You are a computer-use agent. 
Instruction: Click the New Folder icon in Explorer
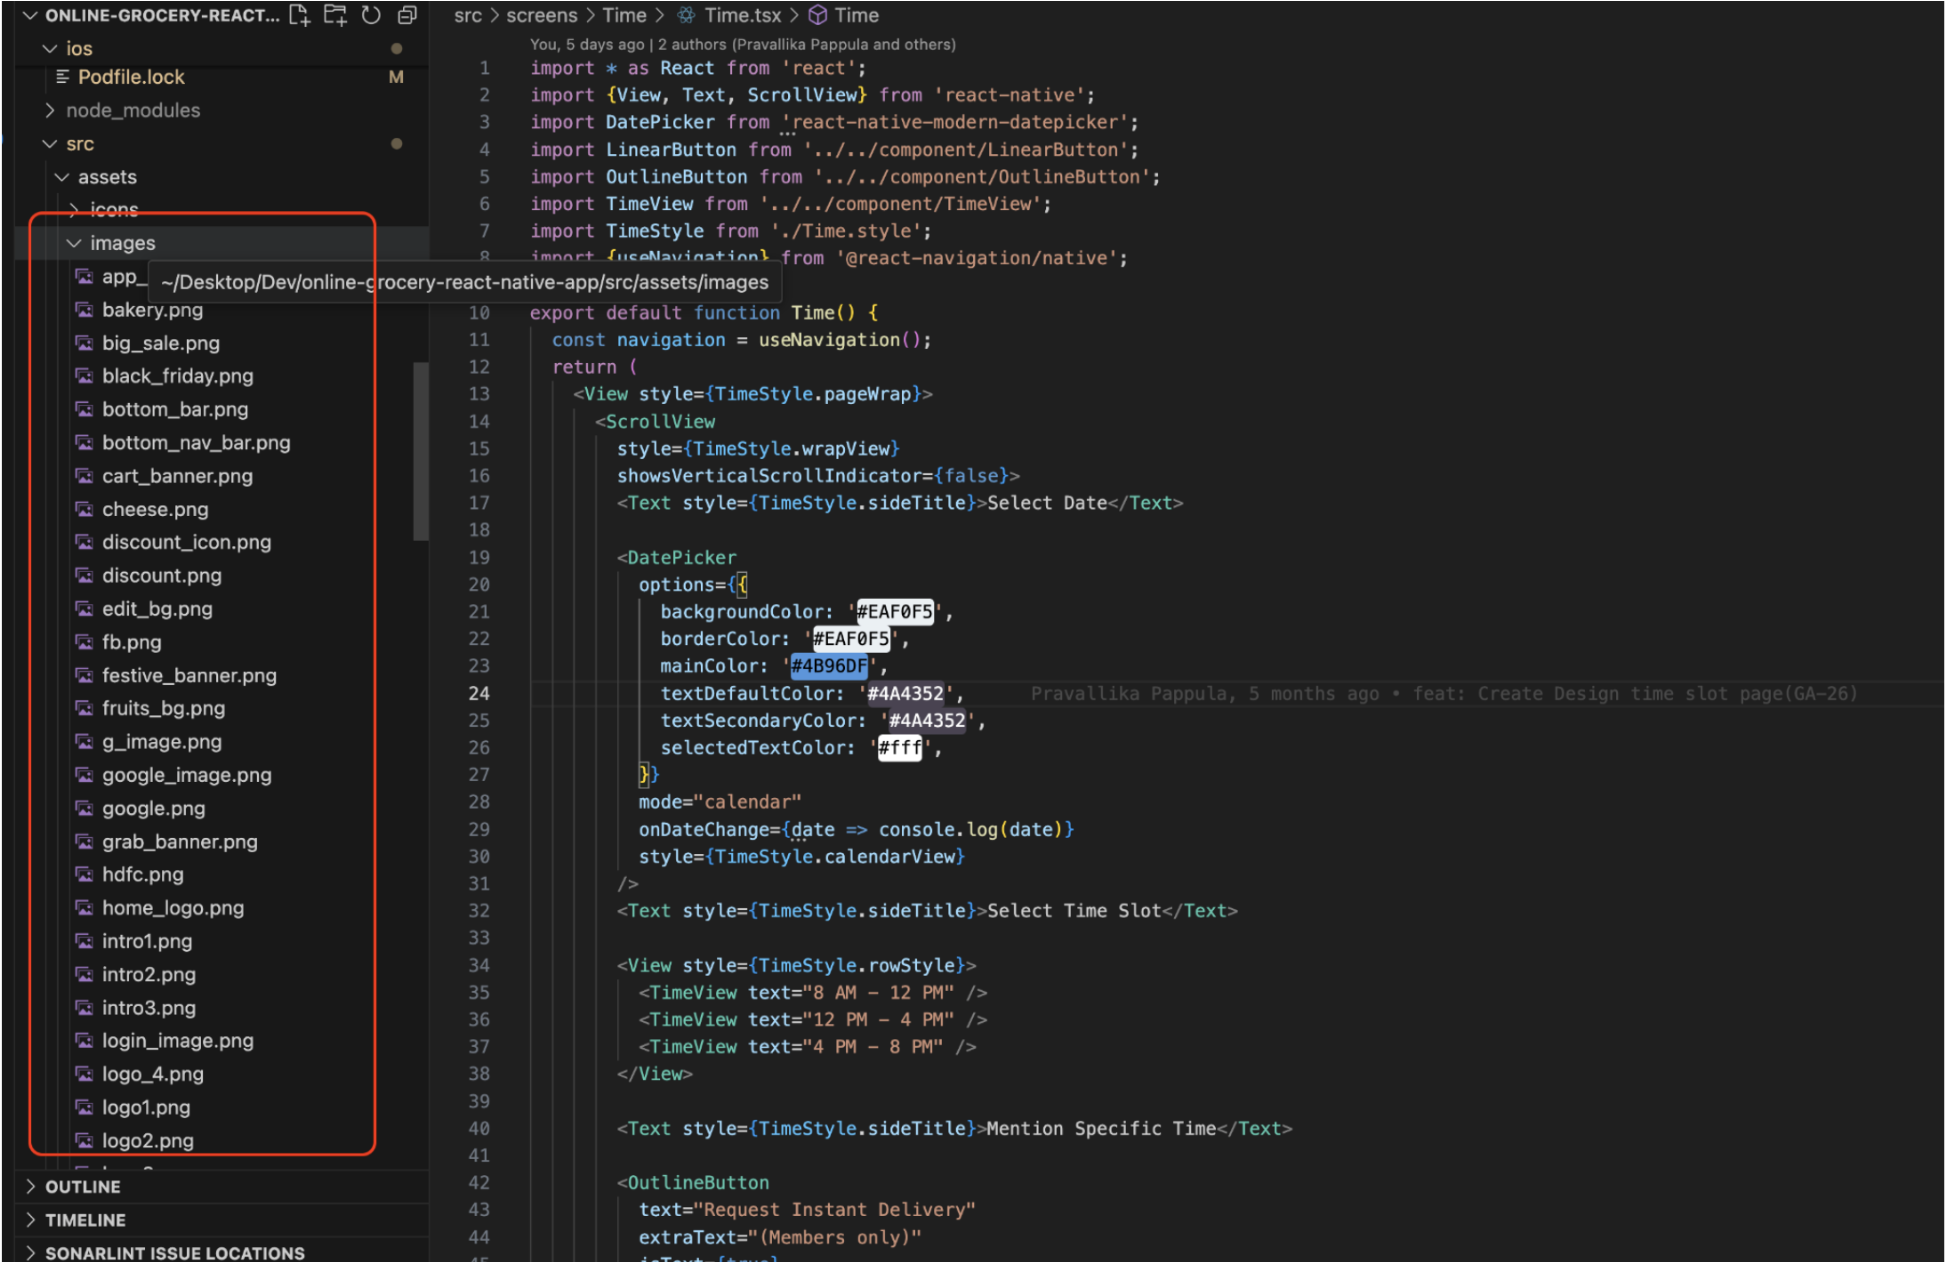pyautogui.click(x=335, y=15)
